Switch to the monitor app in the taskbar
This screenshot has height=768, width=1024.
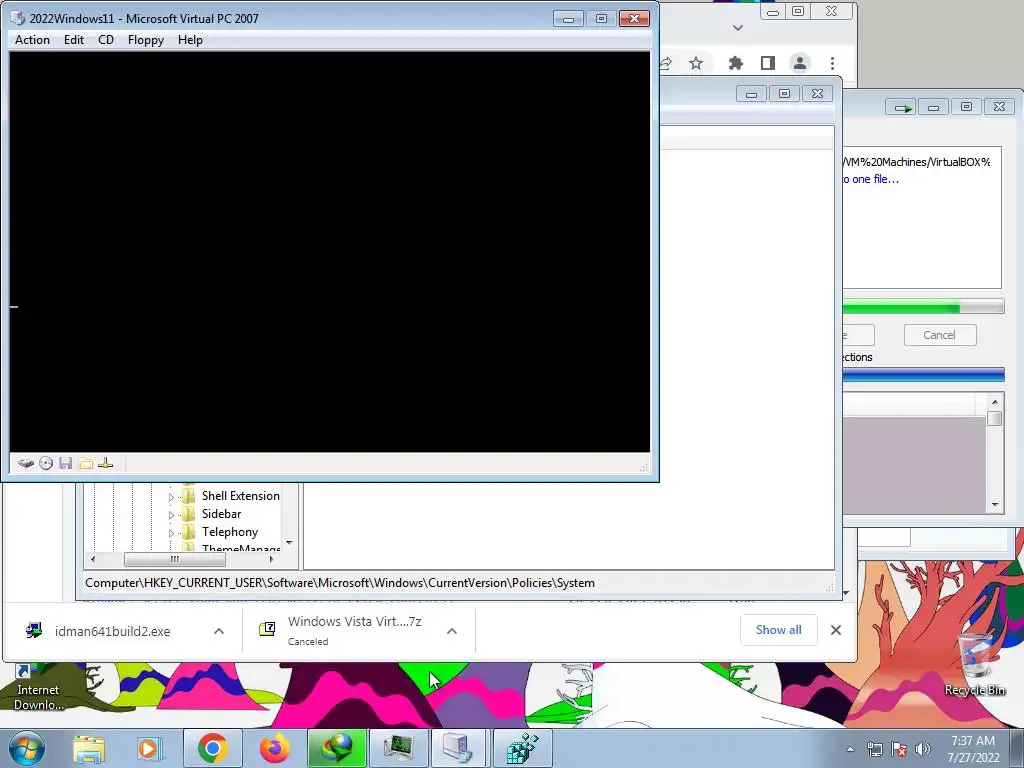398,748
